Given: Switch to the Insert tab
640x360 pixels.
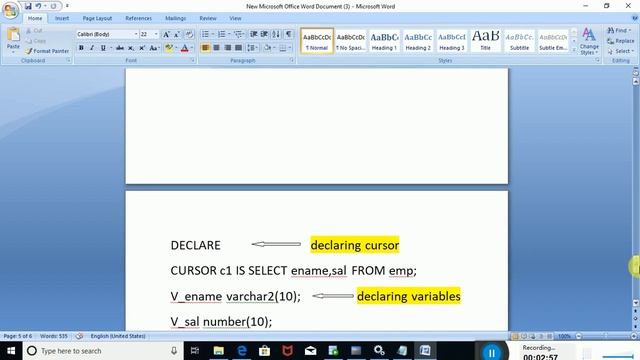Looking at the screenshot, I should [62, 18].
